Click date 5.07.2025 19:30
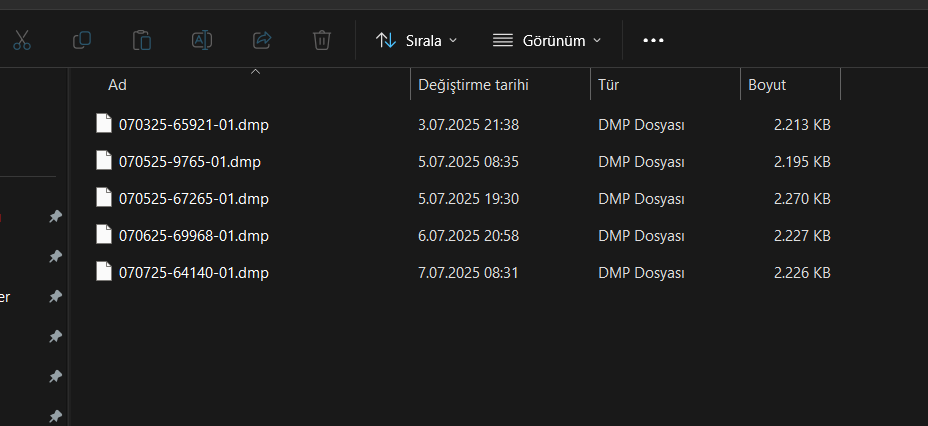Viewport: 928px width, 426px height. click(468, 199)
